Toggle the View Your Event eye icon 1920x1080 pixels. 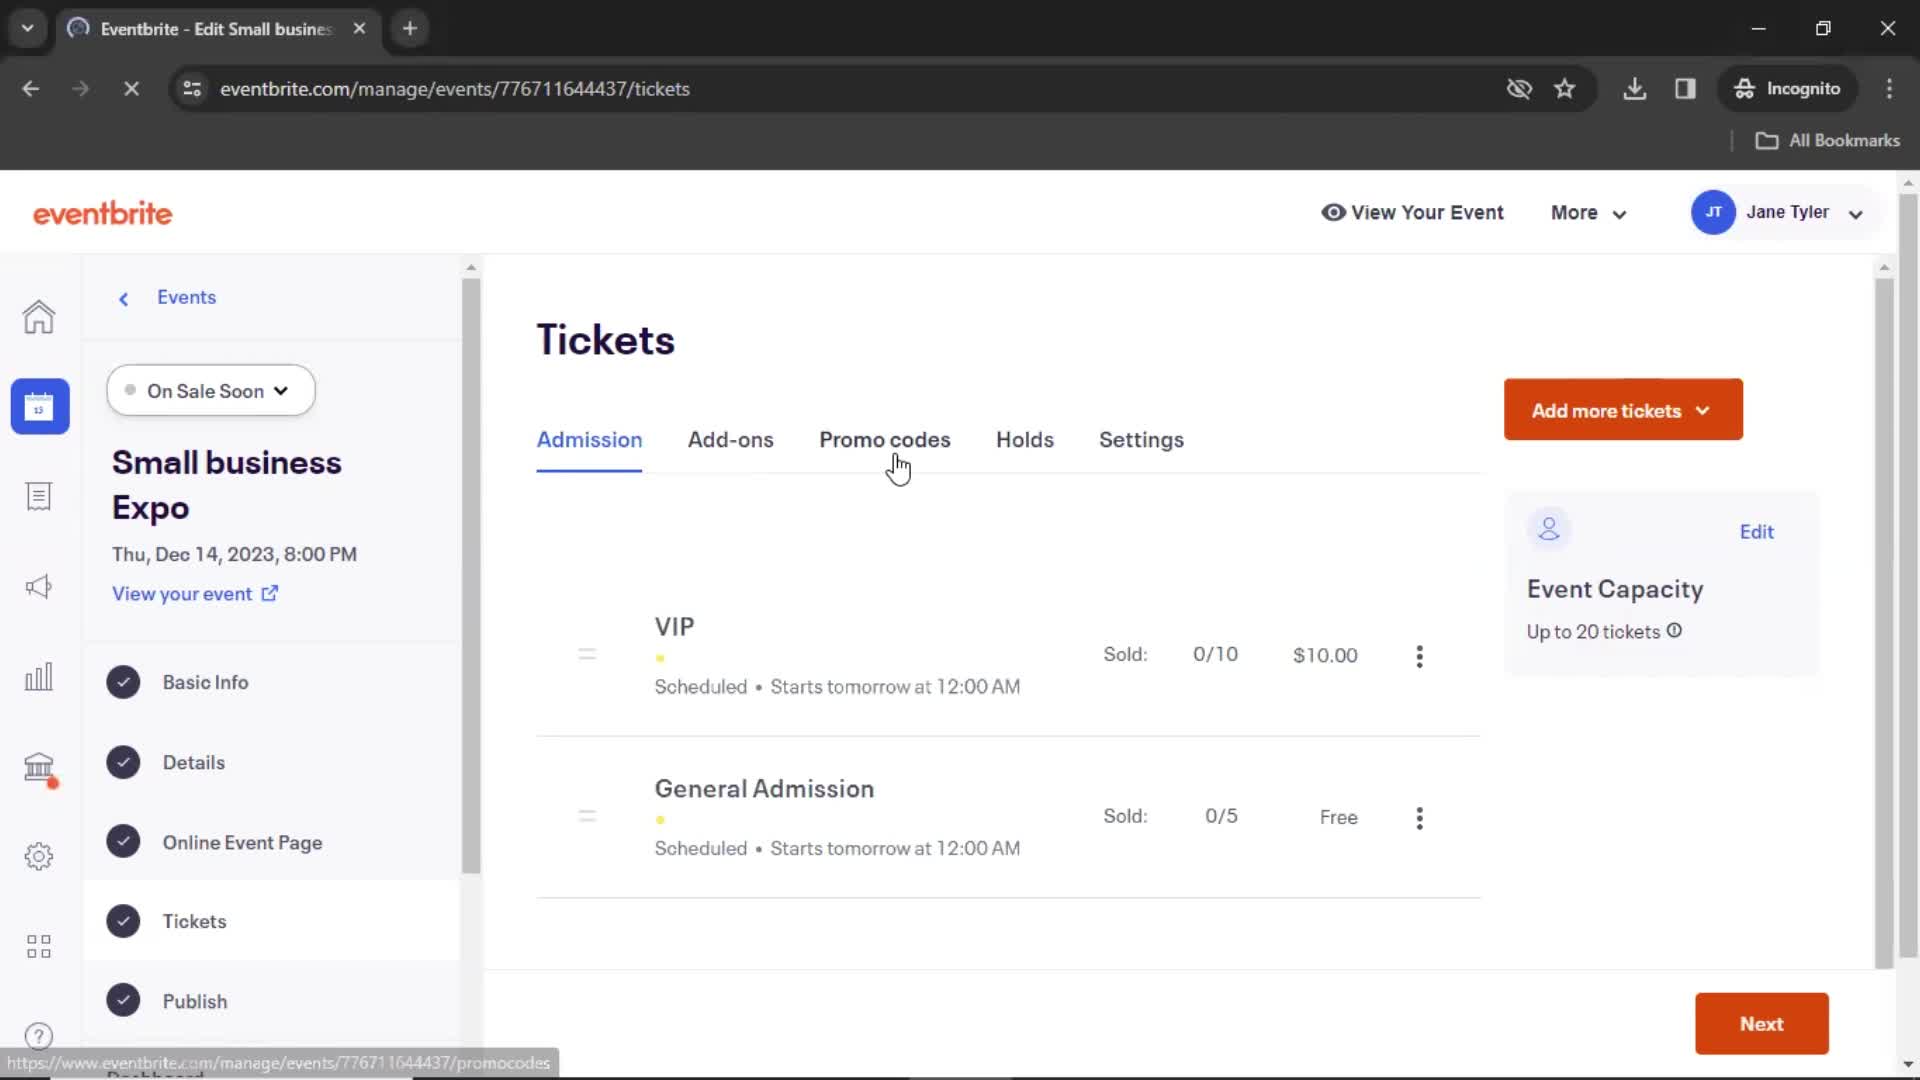(x=1333, y=212)
